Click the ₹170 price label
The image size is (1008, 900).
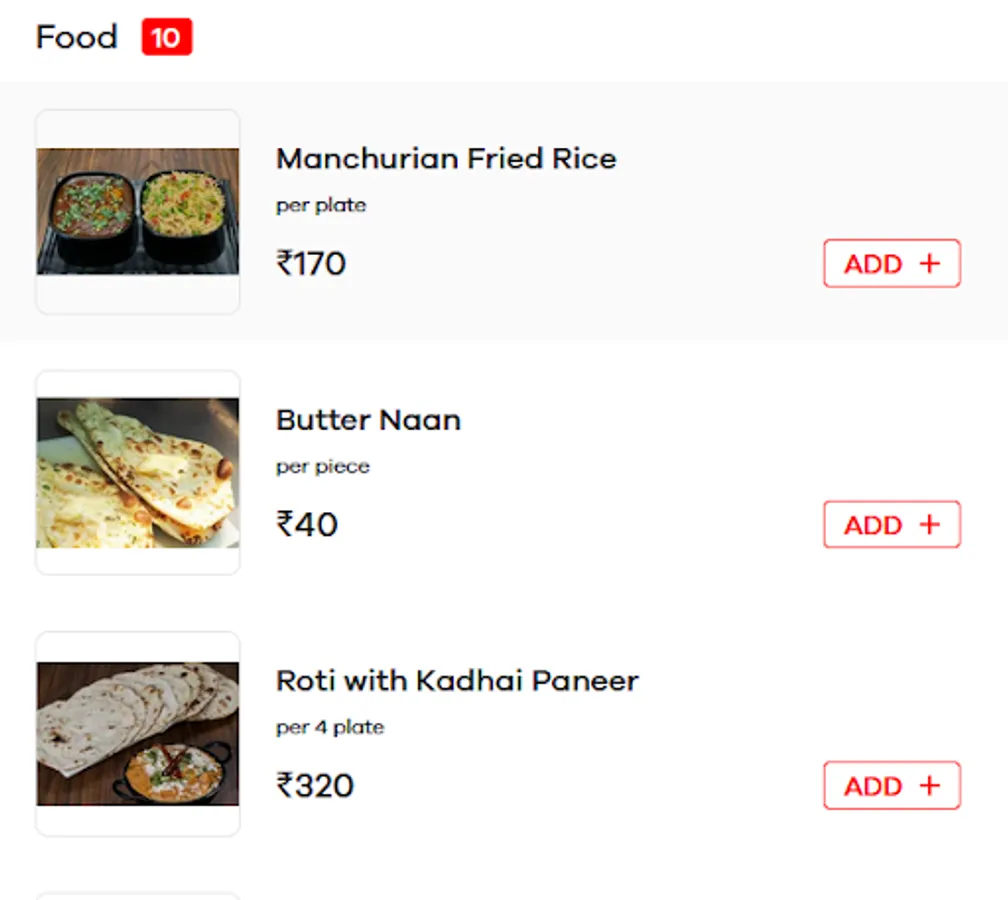pyautogui.click(x=311, y=264)
